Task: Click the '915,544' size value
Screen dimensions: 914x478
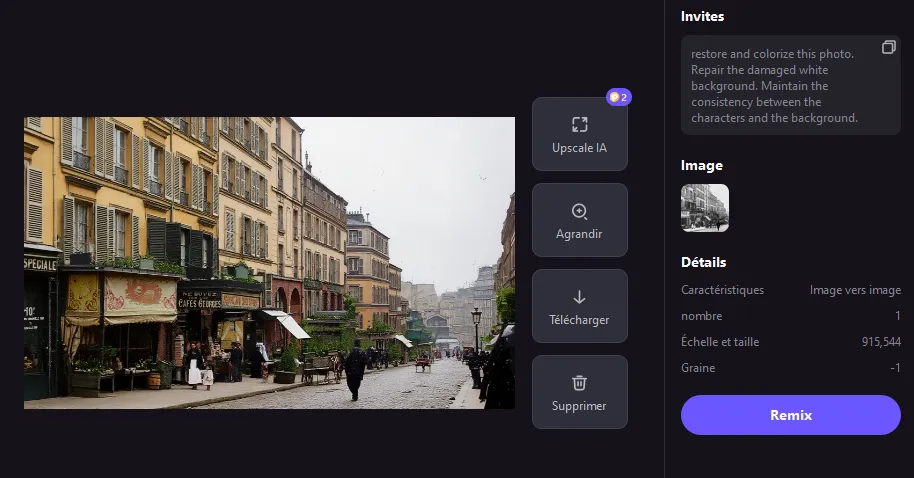Action: pyautogui.click(x=881, y=342)
